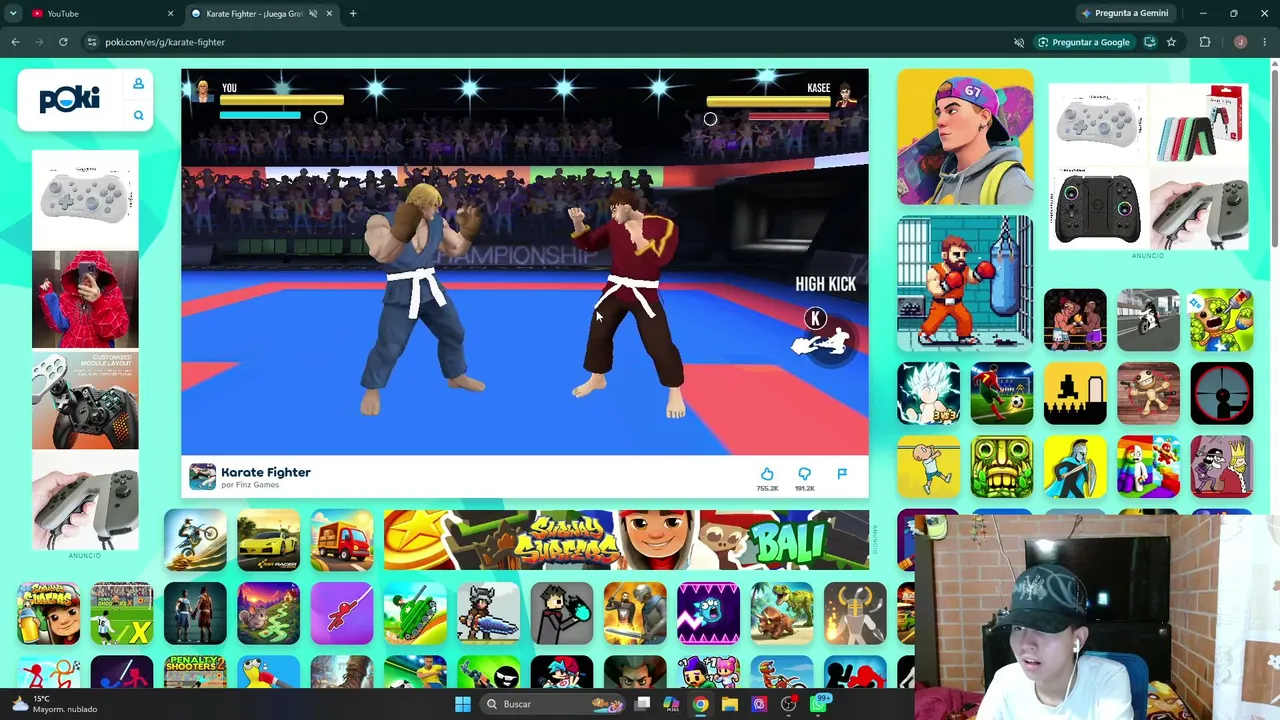This screenshot has height=720, width=1280.
Task: Reload the Poki page
Action: click(63, 42)
